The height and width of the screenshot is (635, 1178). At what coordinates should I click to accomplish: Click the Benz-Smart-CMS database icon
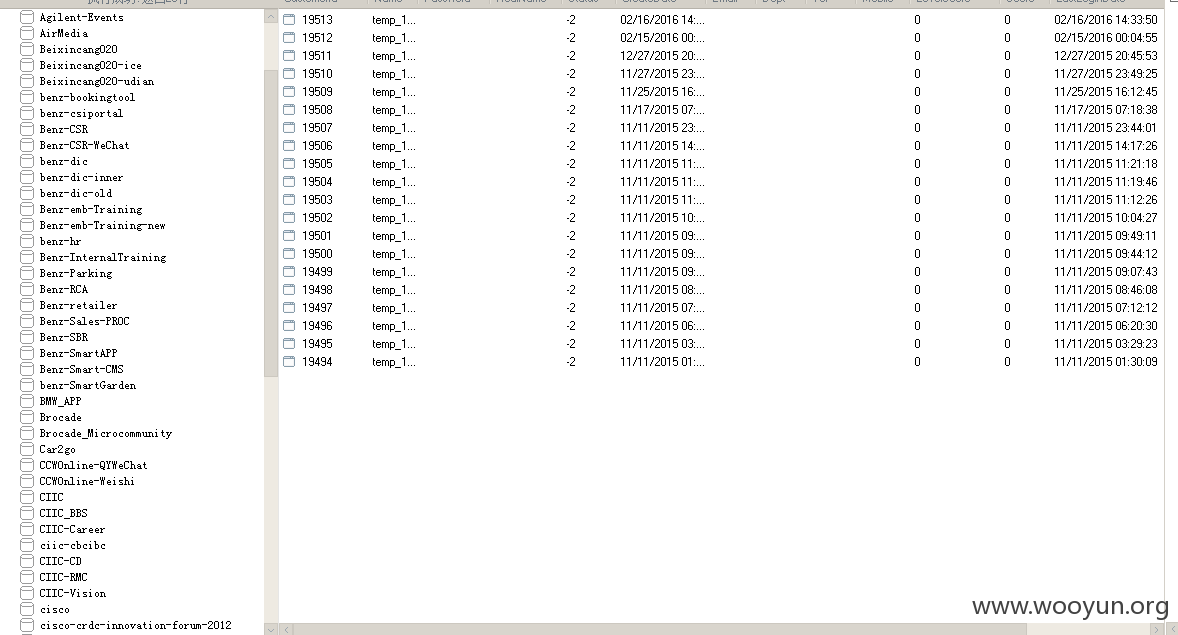pyautogui.click(x=27, y=369)
